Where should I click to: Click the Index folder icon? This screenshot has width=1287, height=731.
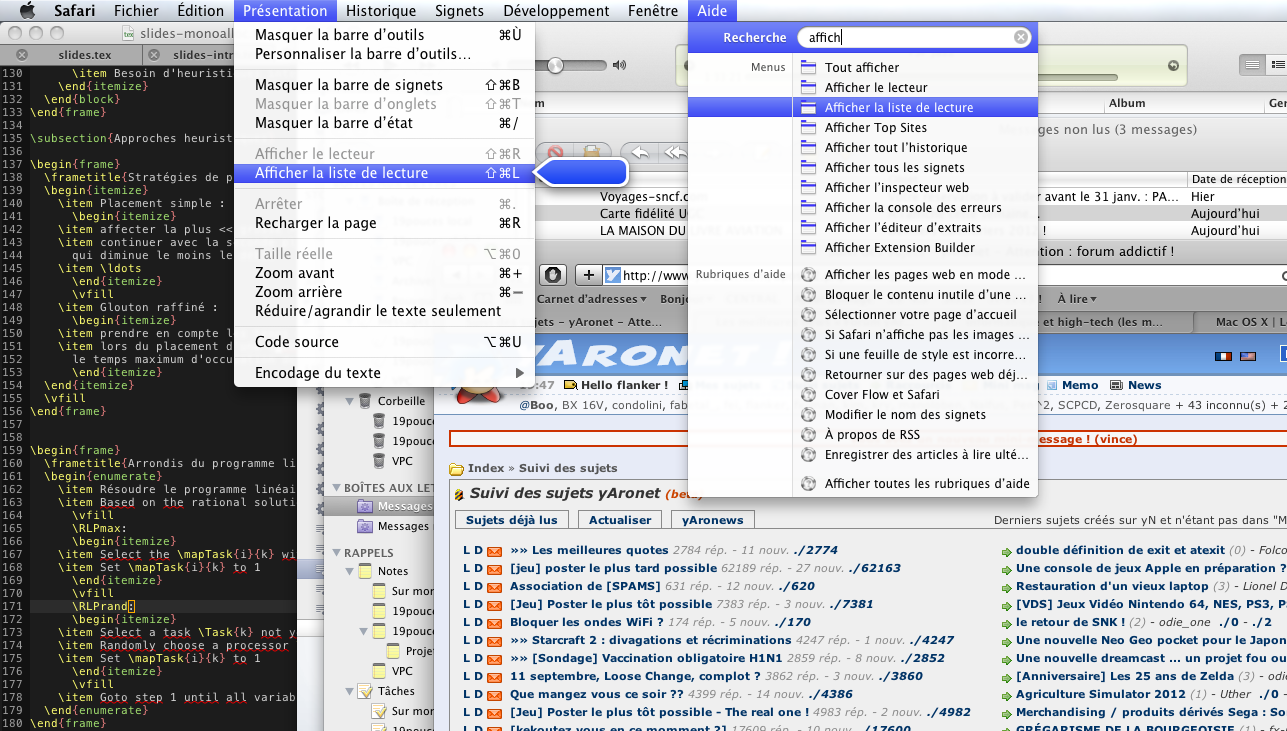click(x=457, y=468)
